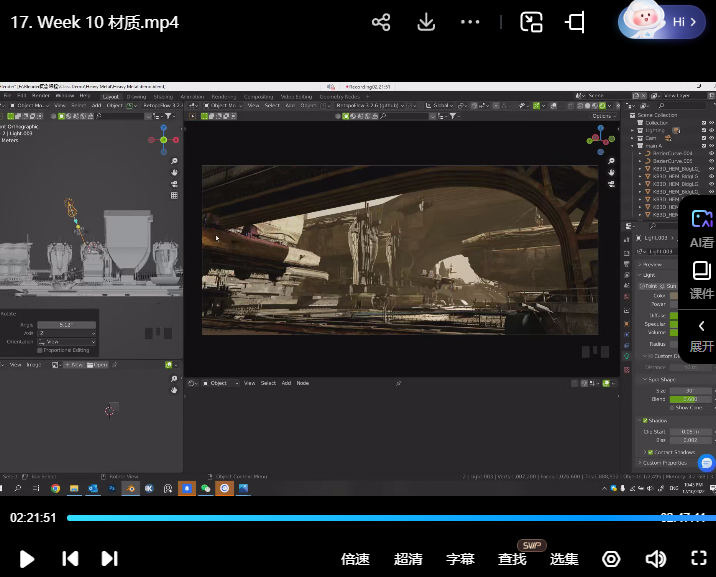Click the rotate screen icon
Image resolution: width=716 pixels, height=577 pixels.
[576, 22]
